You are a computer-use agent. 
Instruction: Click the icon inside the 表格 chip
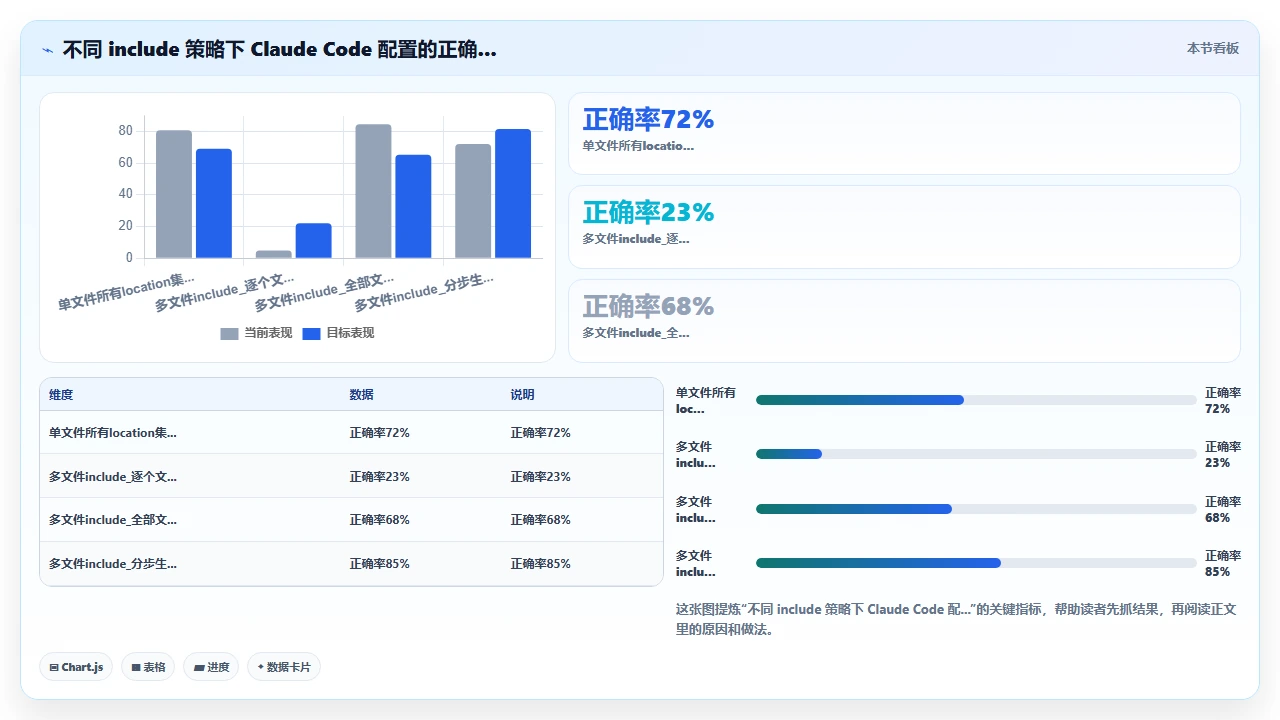click(x=136, y=667)
